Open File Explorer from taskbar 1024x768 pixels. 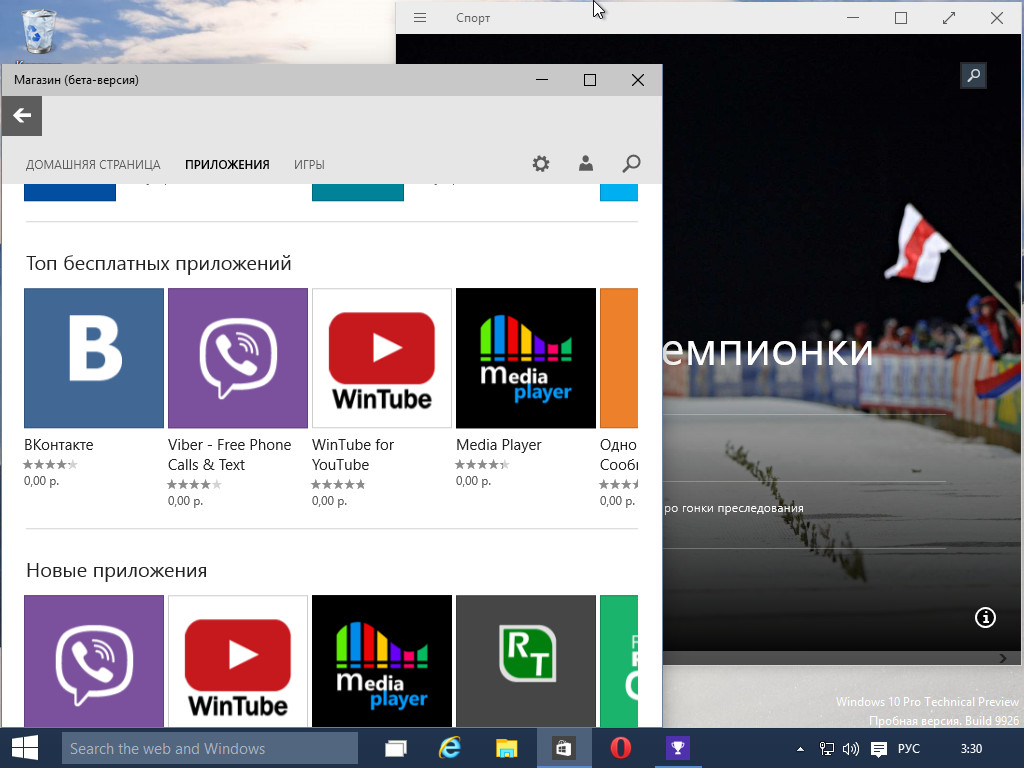pos(506,748)
